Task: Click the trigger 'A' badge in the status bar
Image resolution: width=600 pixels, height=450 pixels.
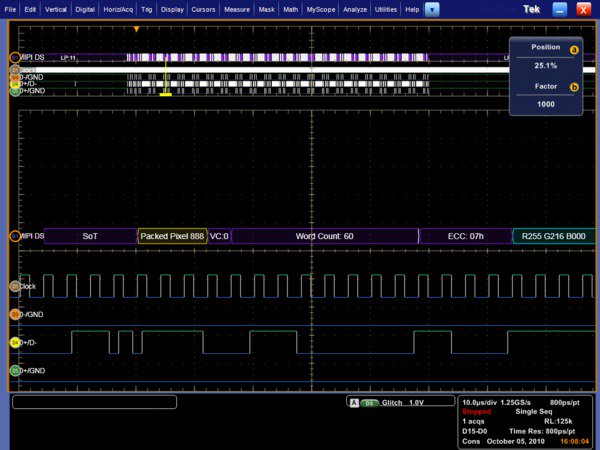Action: 353,403
